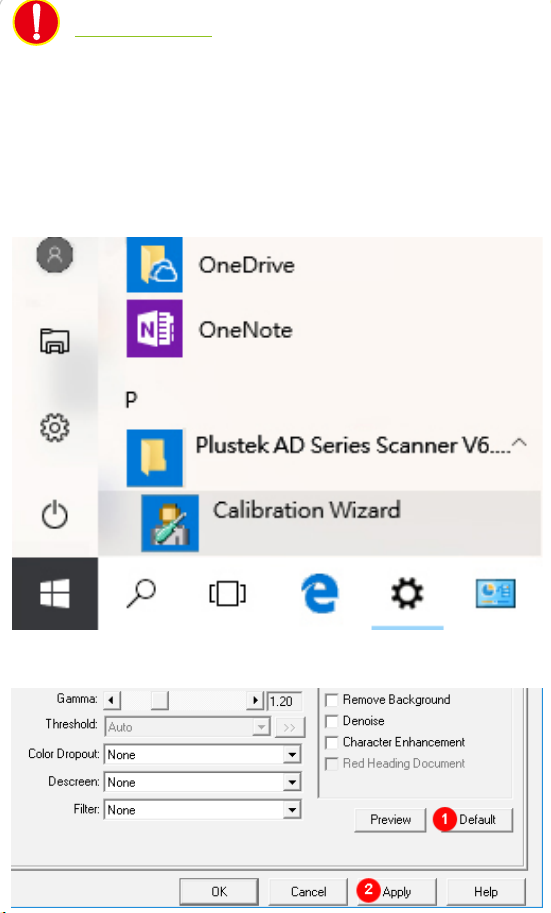
Task: Select the letter P section header
Action: [131, 399]
